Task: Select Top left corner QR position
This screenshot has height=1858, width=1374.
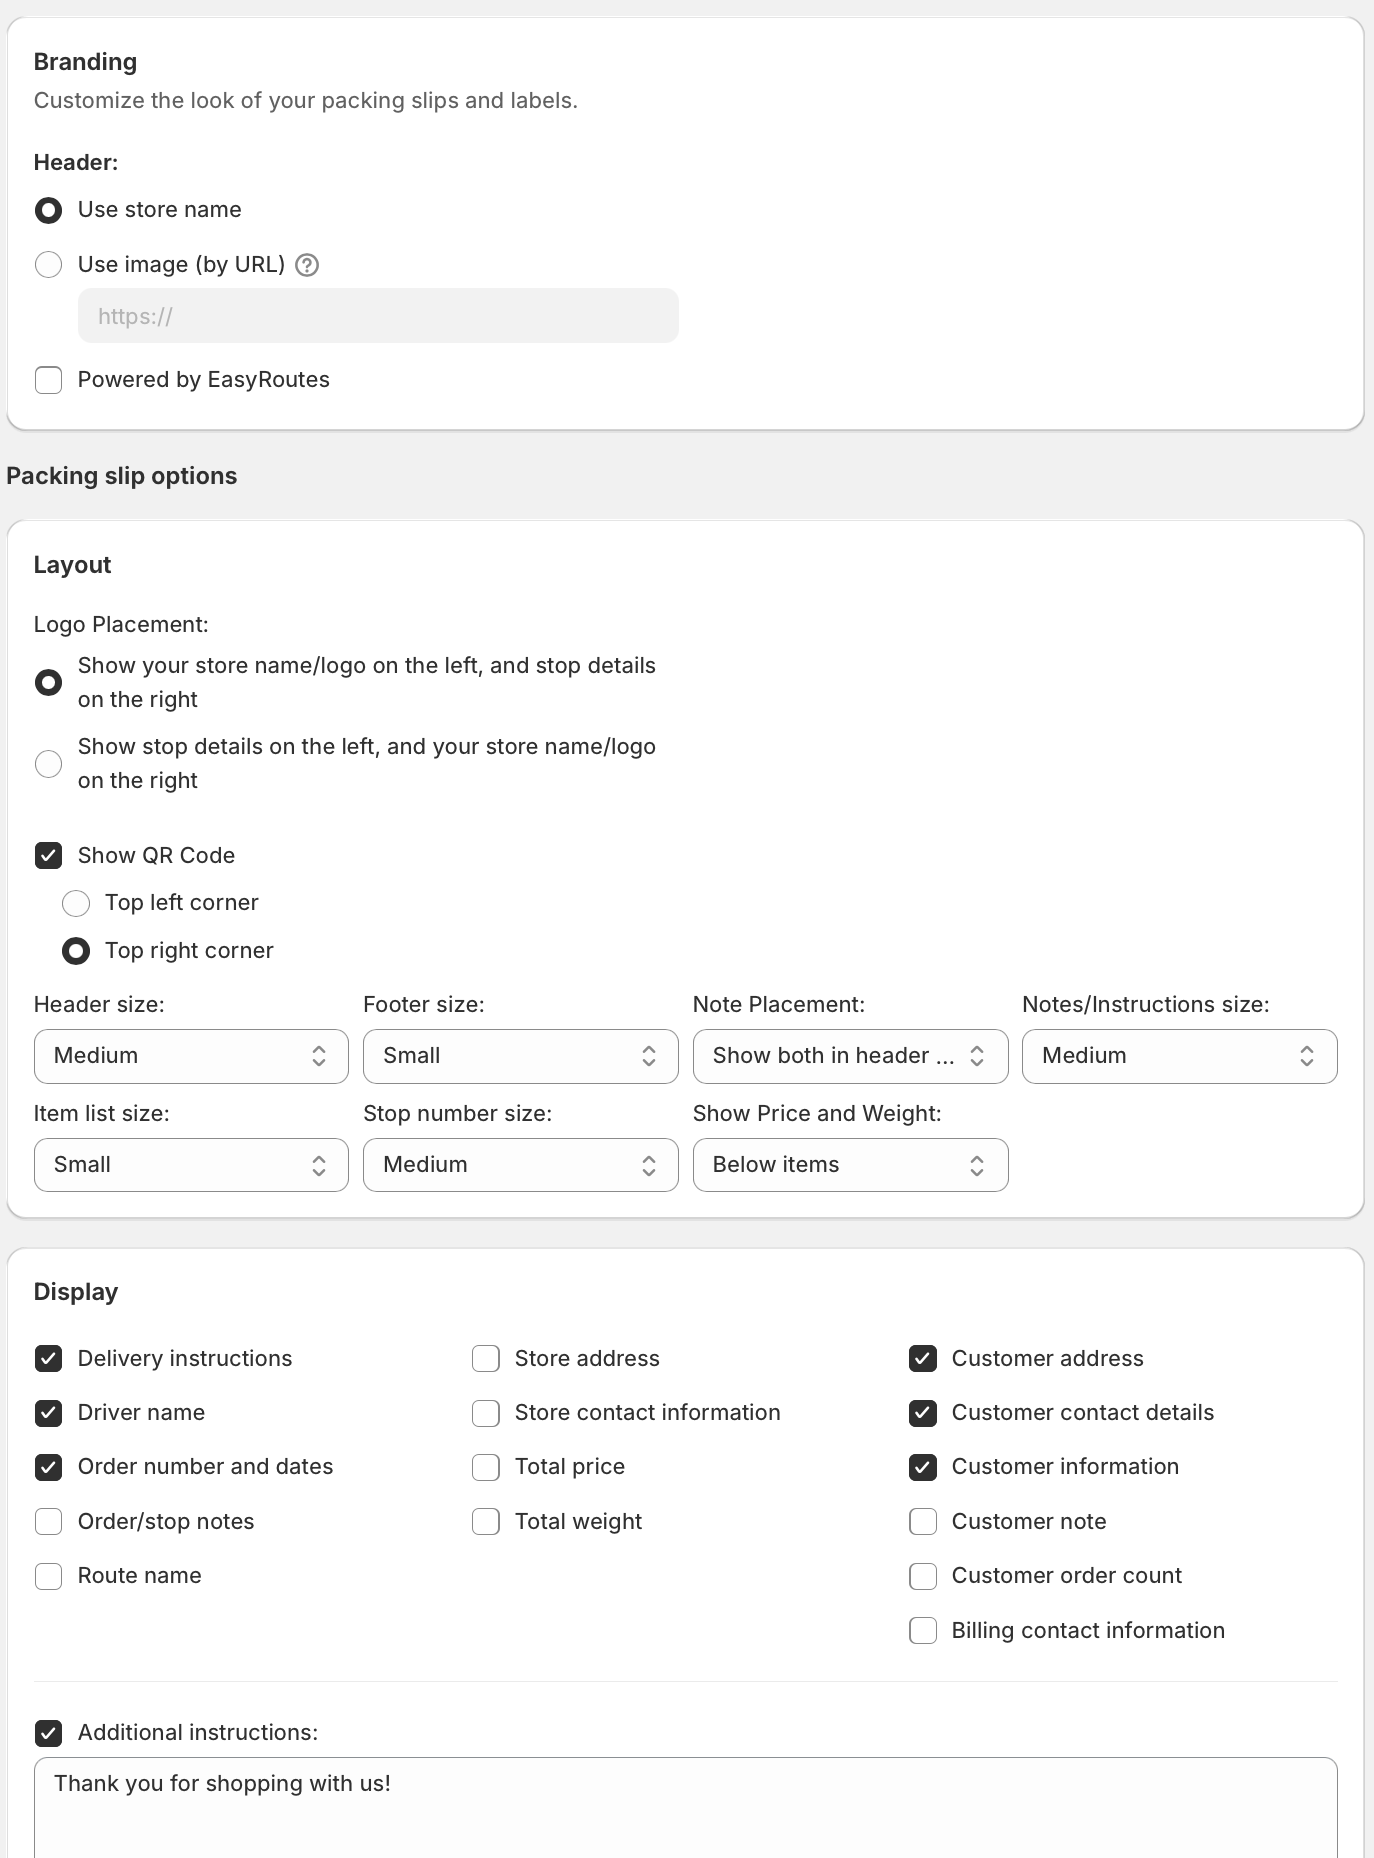Action: (x=76, y=903)
